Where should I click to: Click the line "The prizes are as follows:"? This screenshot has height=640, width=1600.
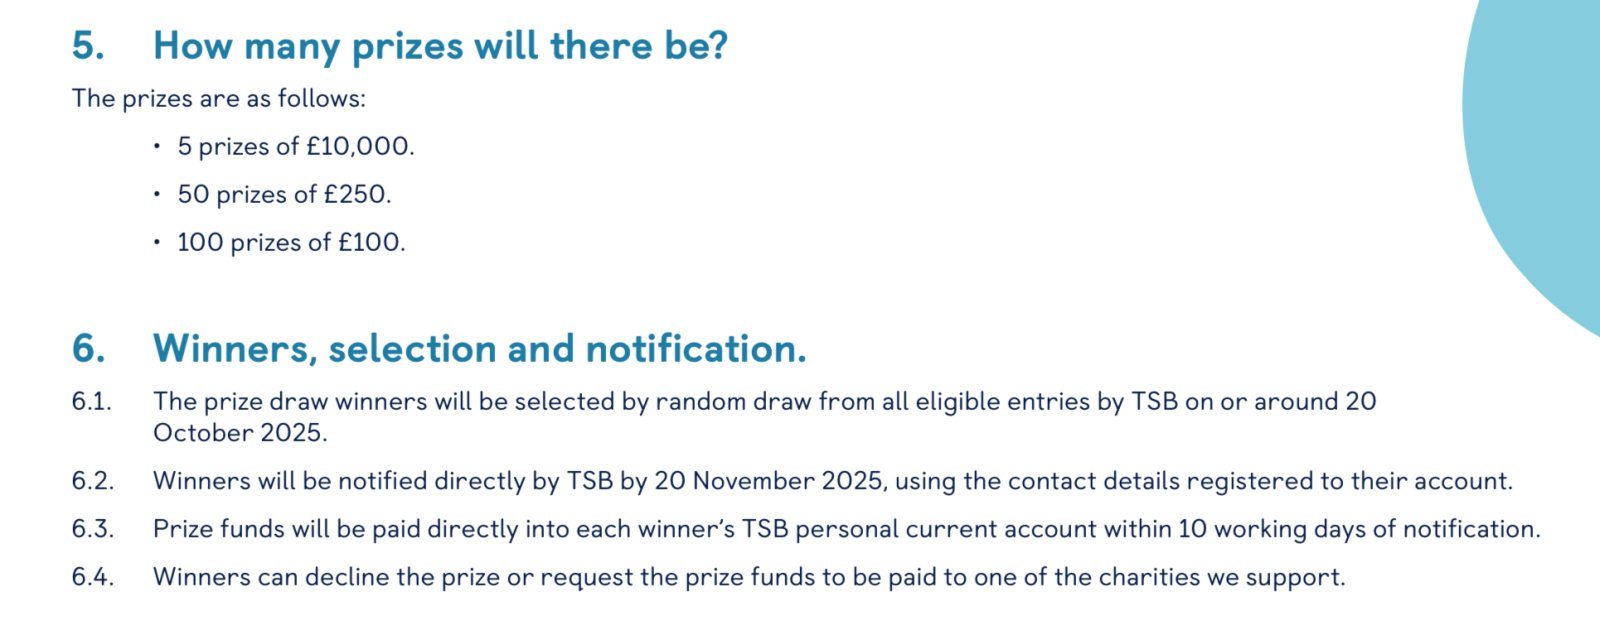click(219, 99)
